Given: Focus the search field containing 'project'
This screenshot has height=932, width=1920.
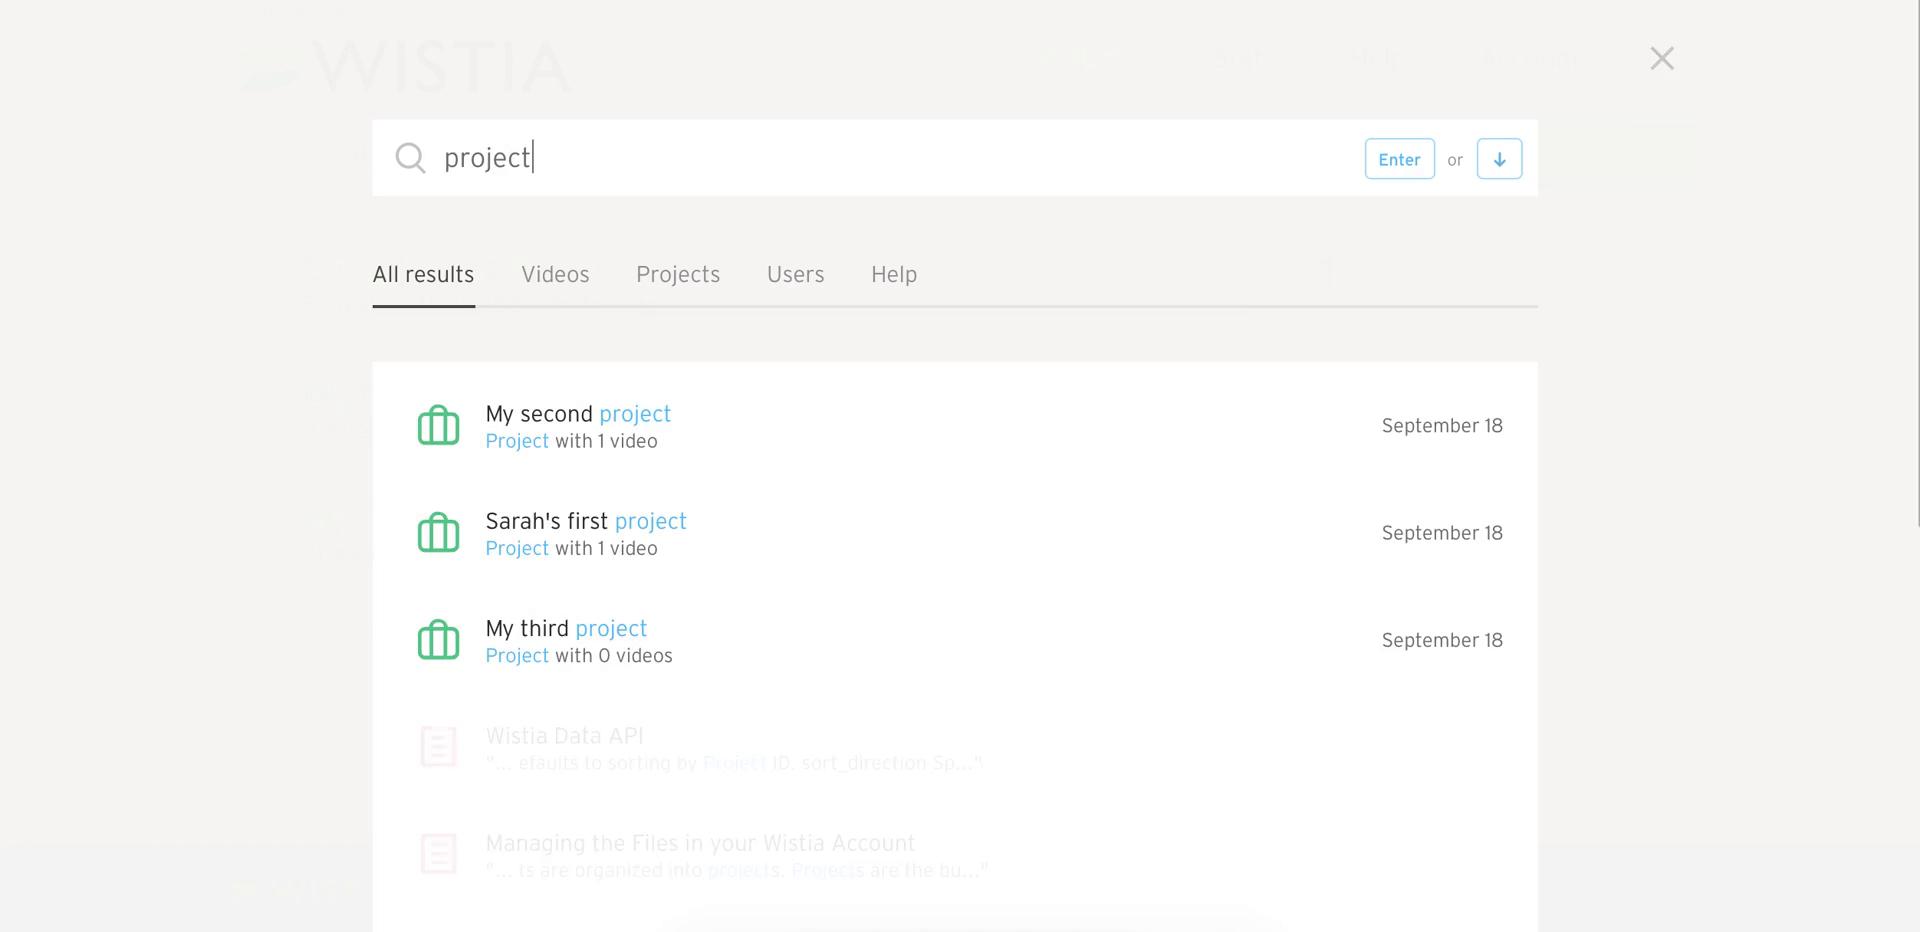Looking at the screenshot, I should coord(954,158).
